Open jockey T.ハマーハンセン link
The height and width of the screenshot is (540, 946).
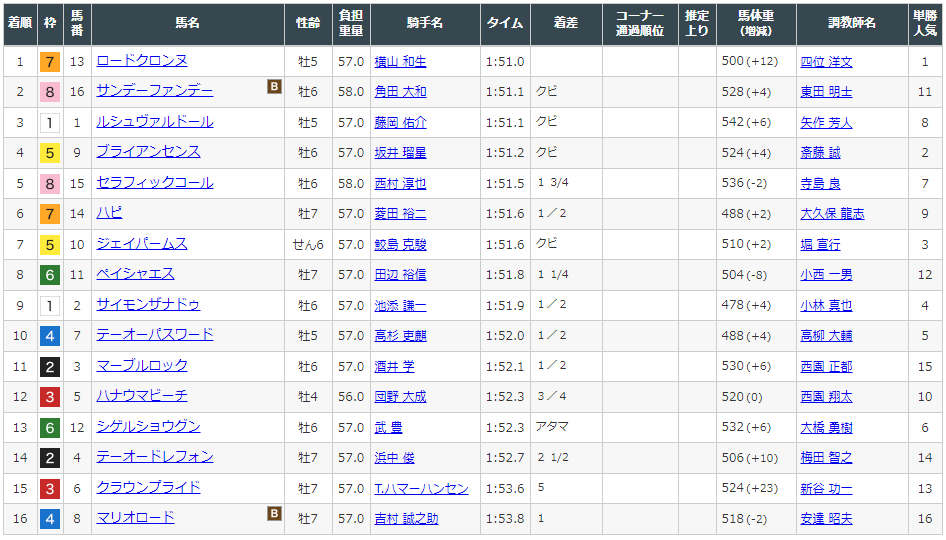click(421, 488)
